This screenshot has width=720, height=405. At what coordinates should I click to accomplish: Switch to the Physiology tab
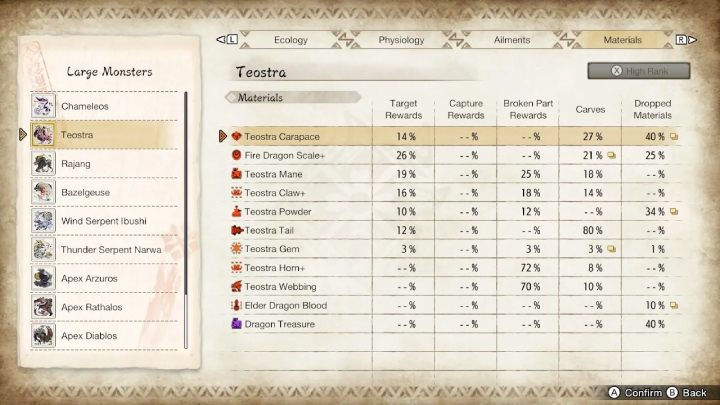click(401, 40)
